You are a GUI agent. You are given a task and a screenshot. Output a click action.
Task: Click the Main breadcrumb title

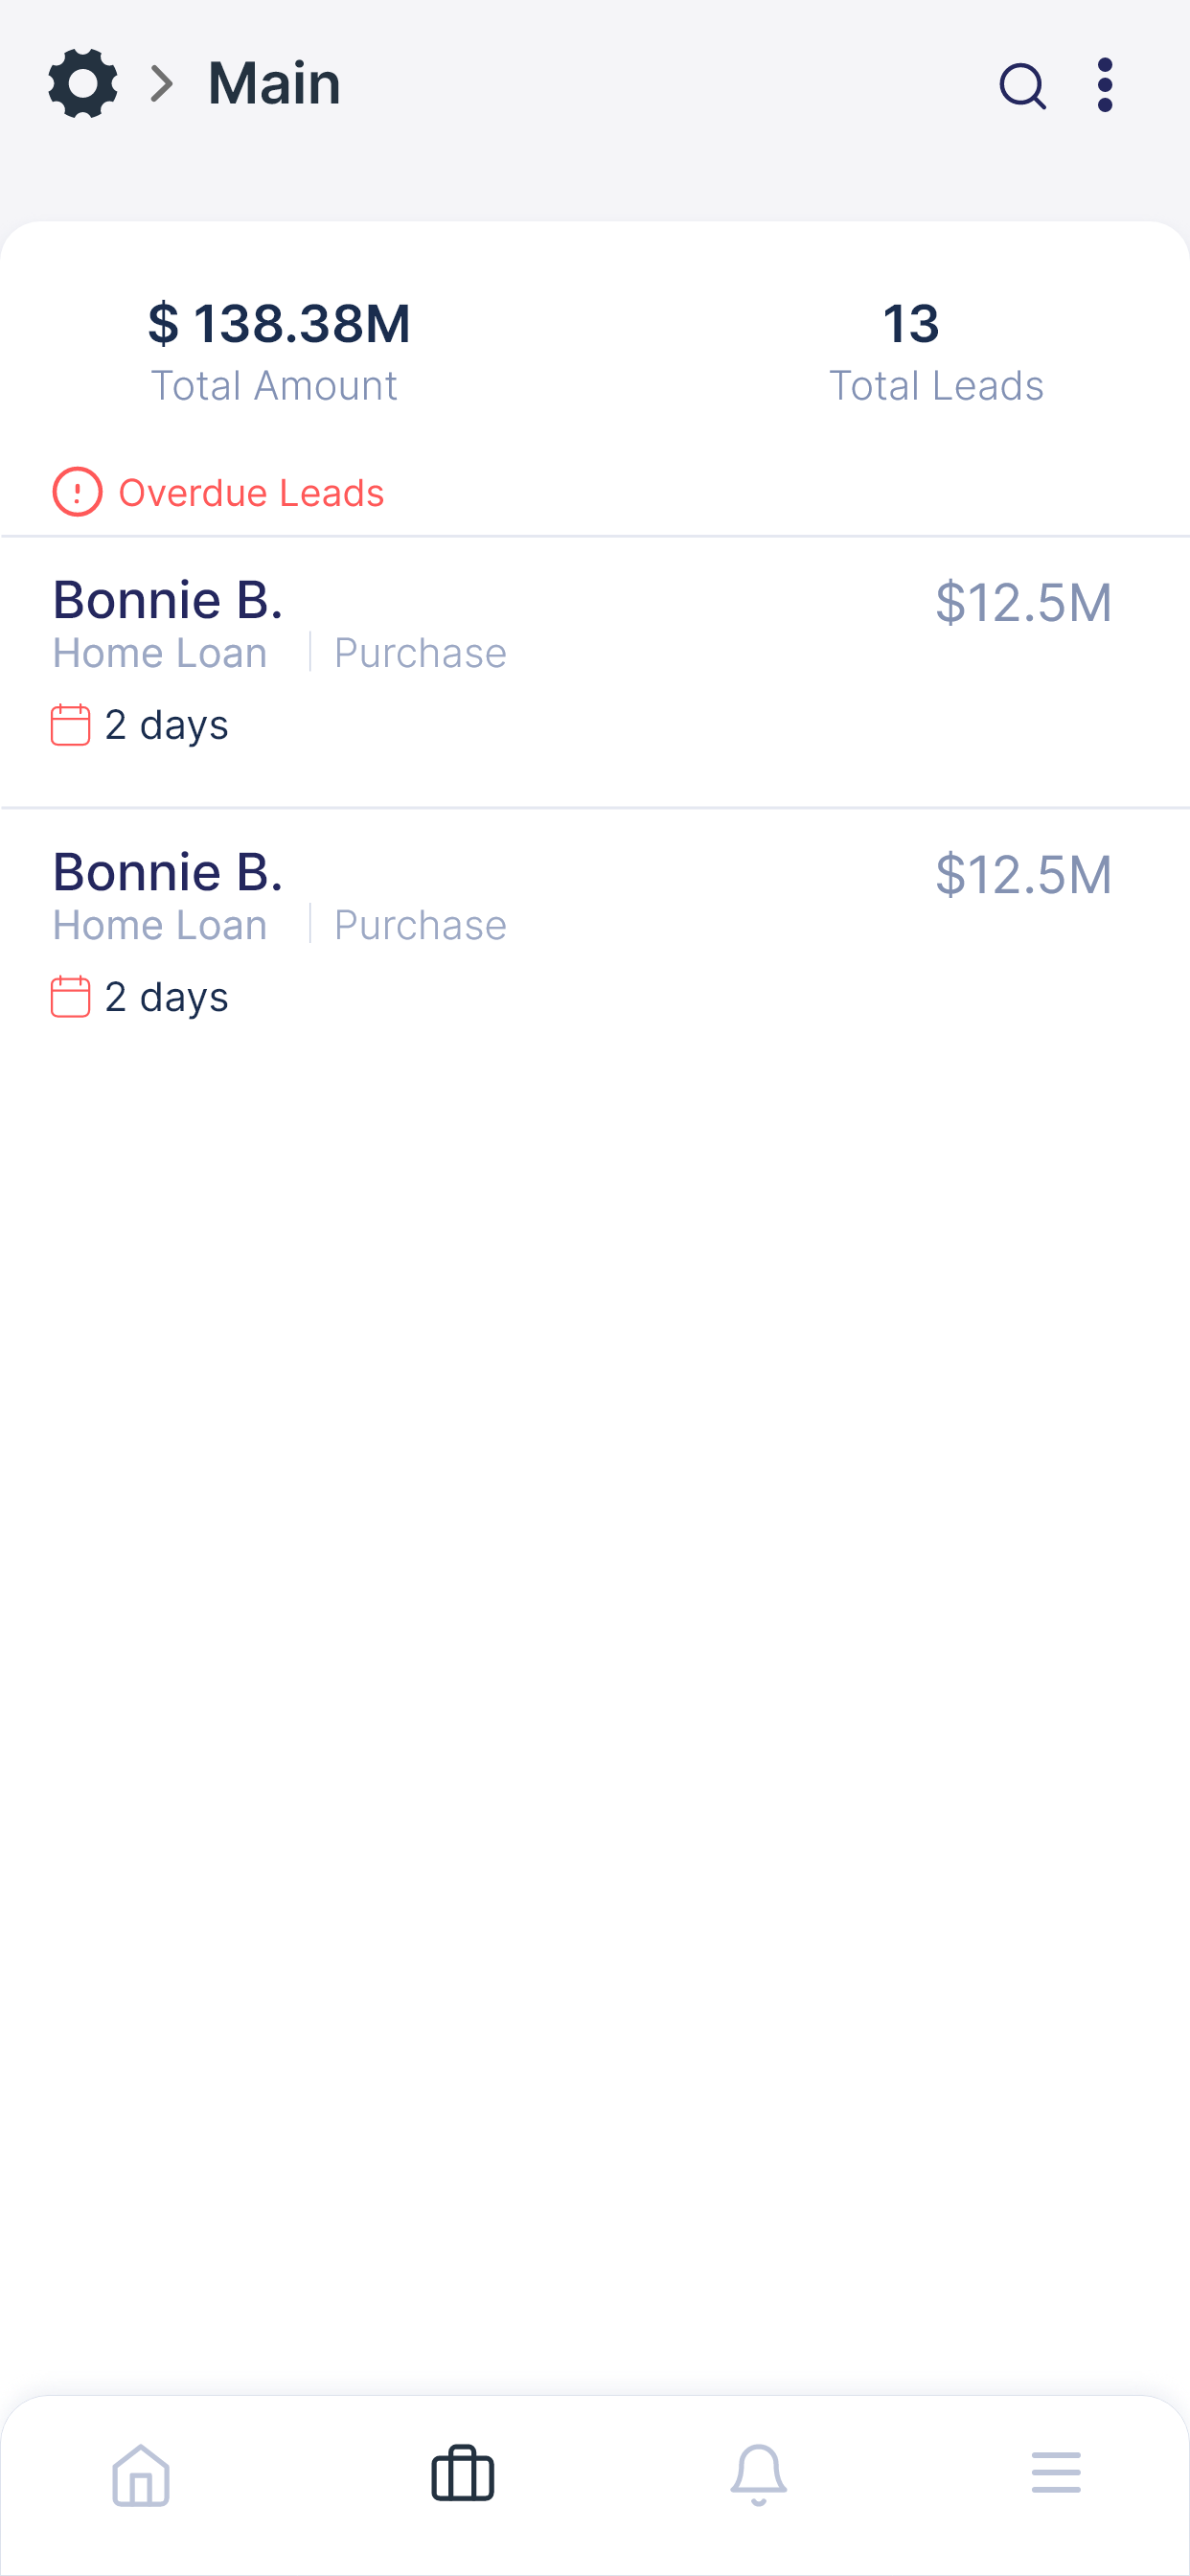[274, 84]
